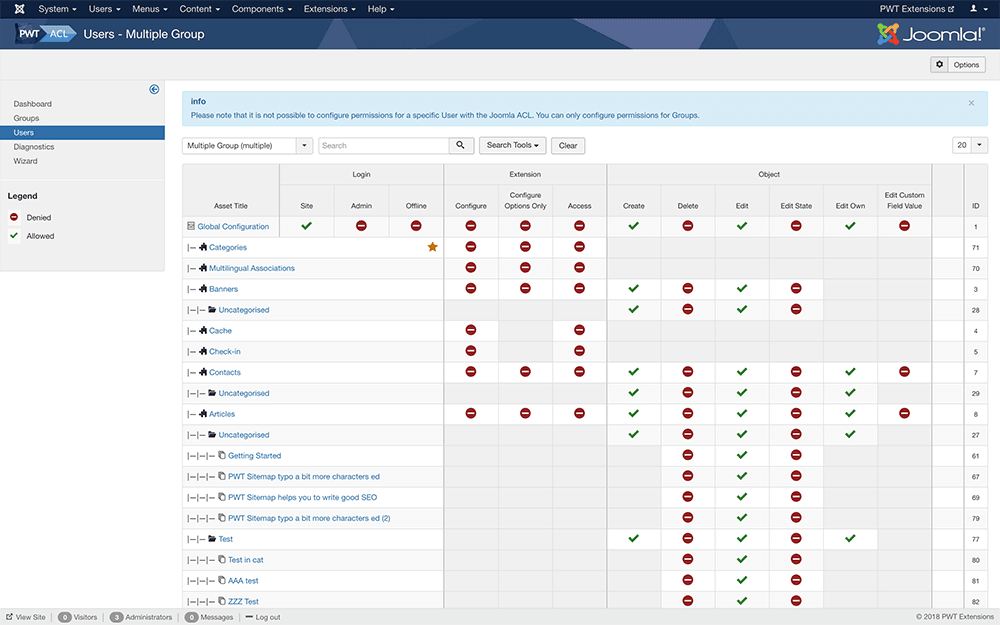Click the Cache component icon
The width and height of the screenshot is (1000, 625).
coord(203,330)
